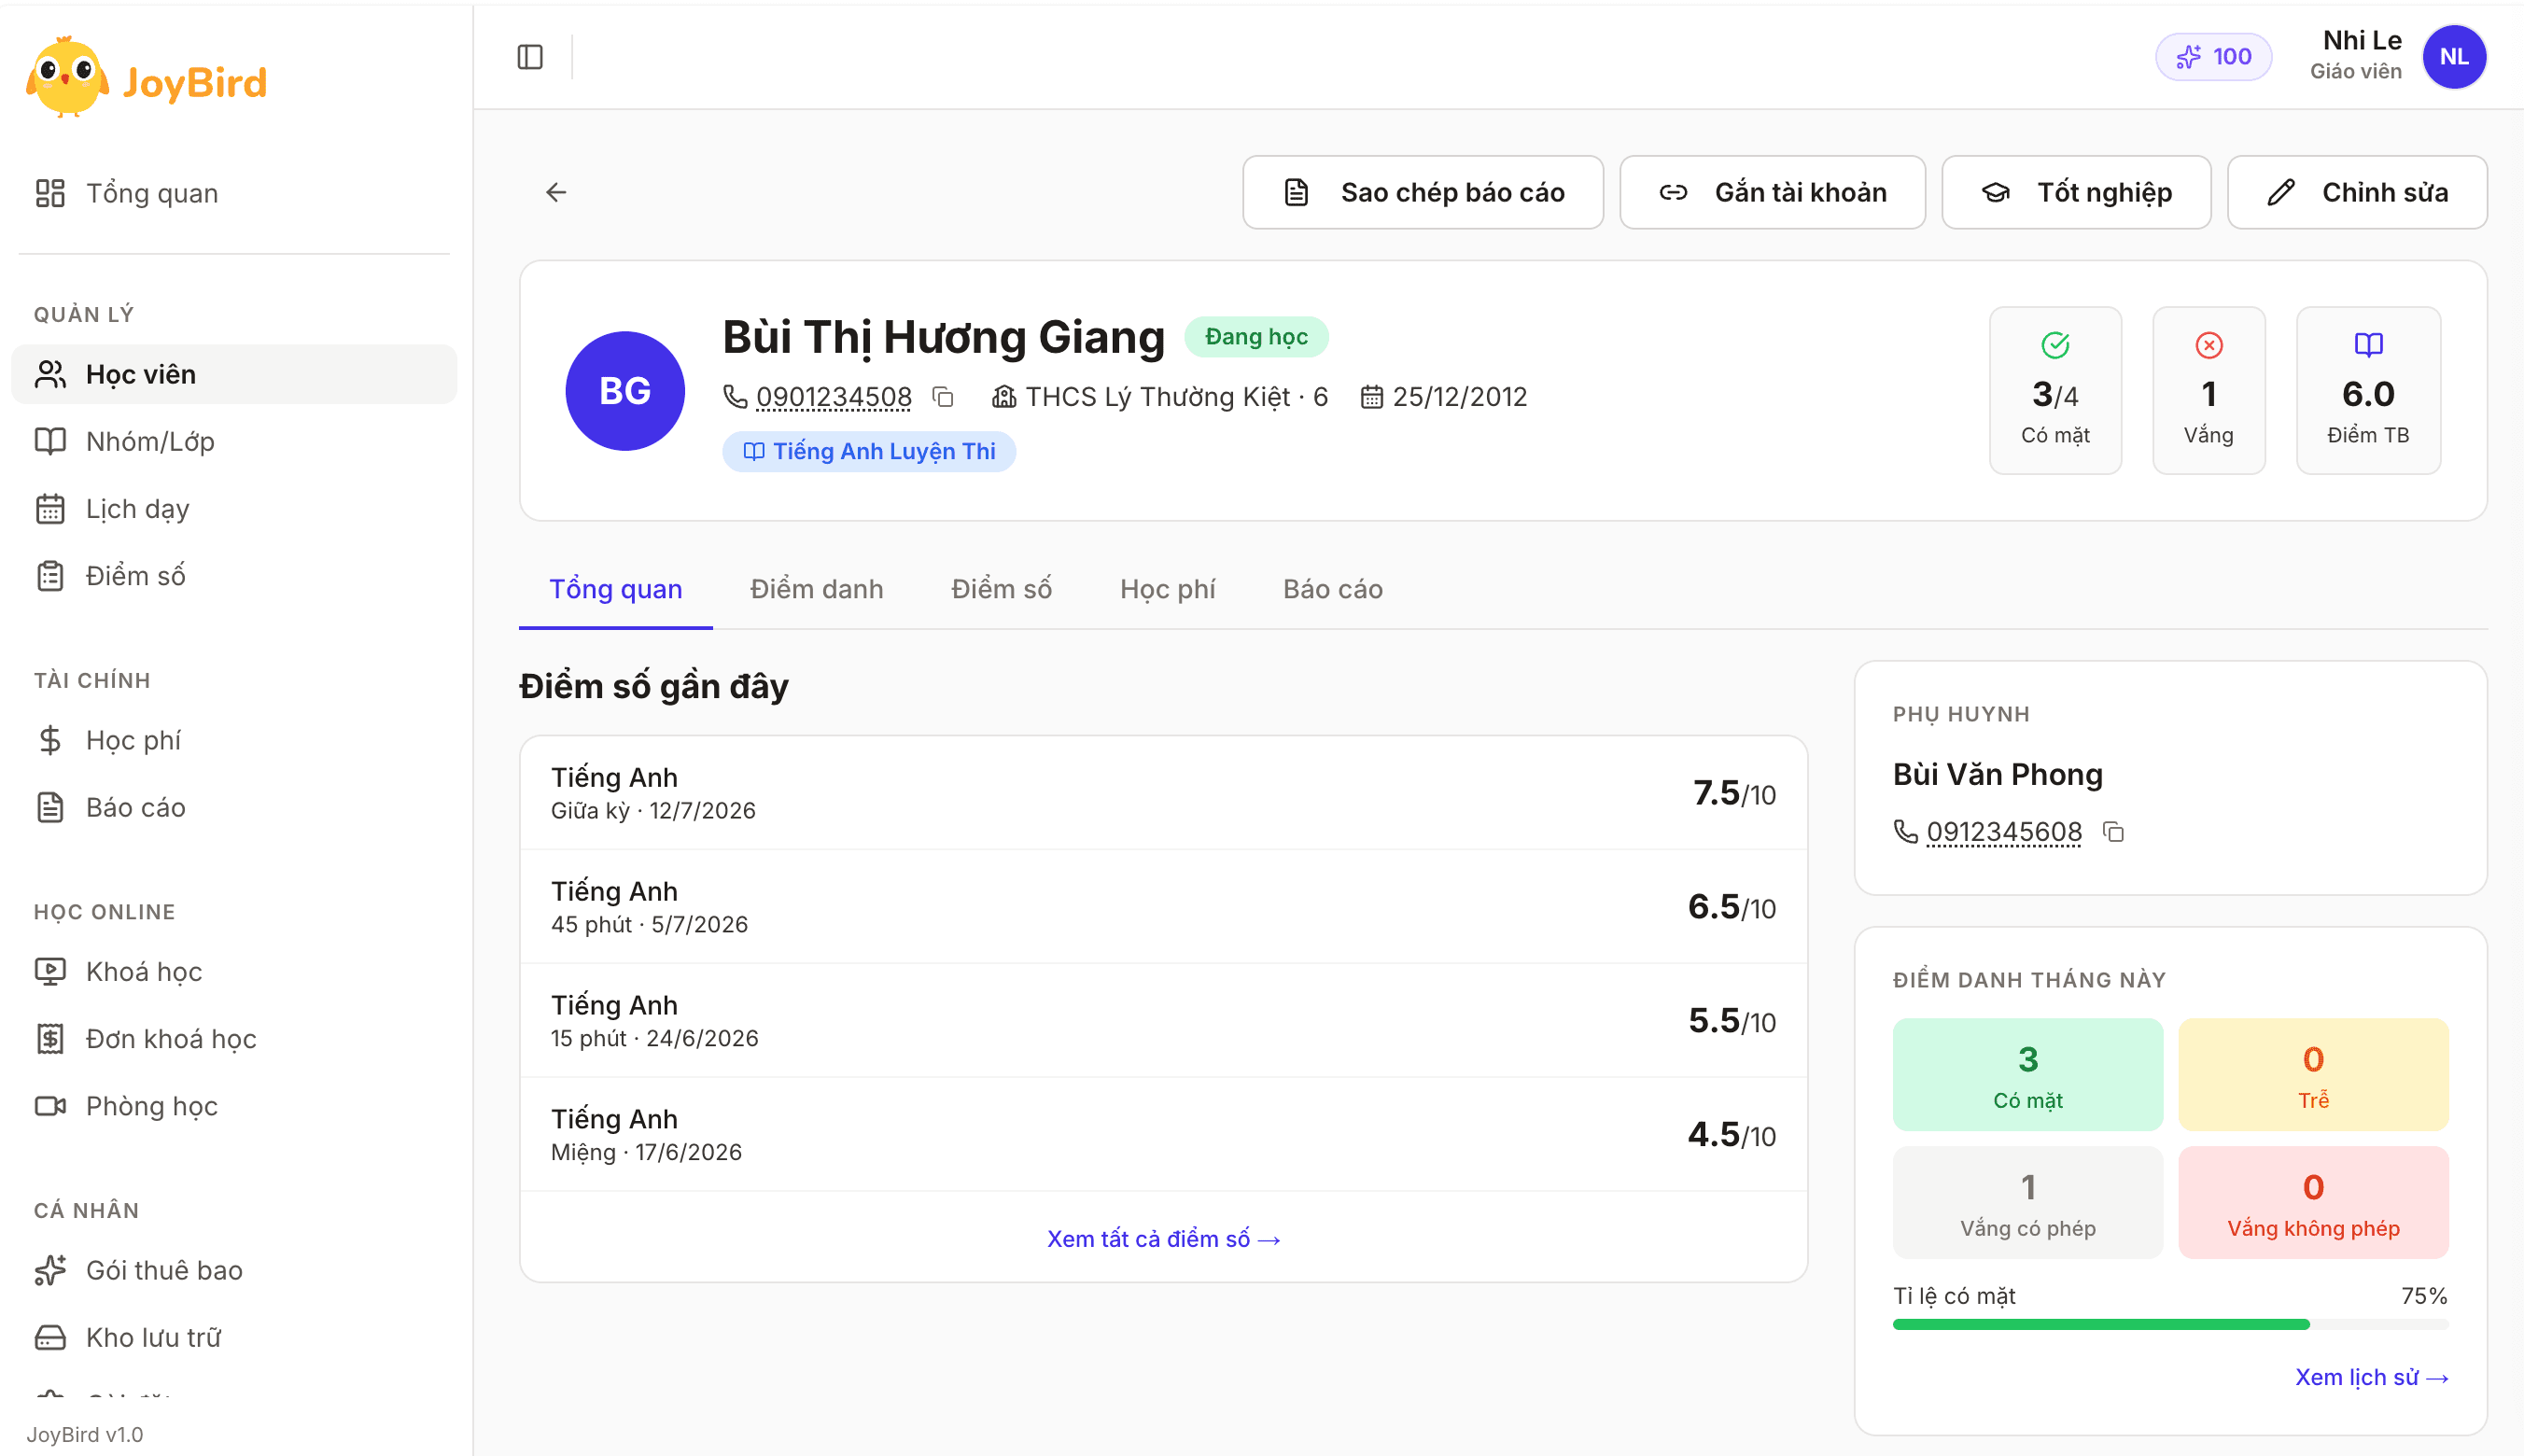Click the 7.5/10 score value
This screenshot has height=1456, width=2524.
click(1734, 794)
